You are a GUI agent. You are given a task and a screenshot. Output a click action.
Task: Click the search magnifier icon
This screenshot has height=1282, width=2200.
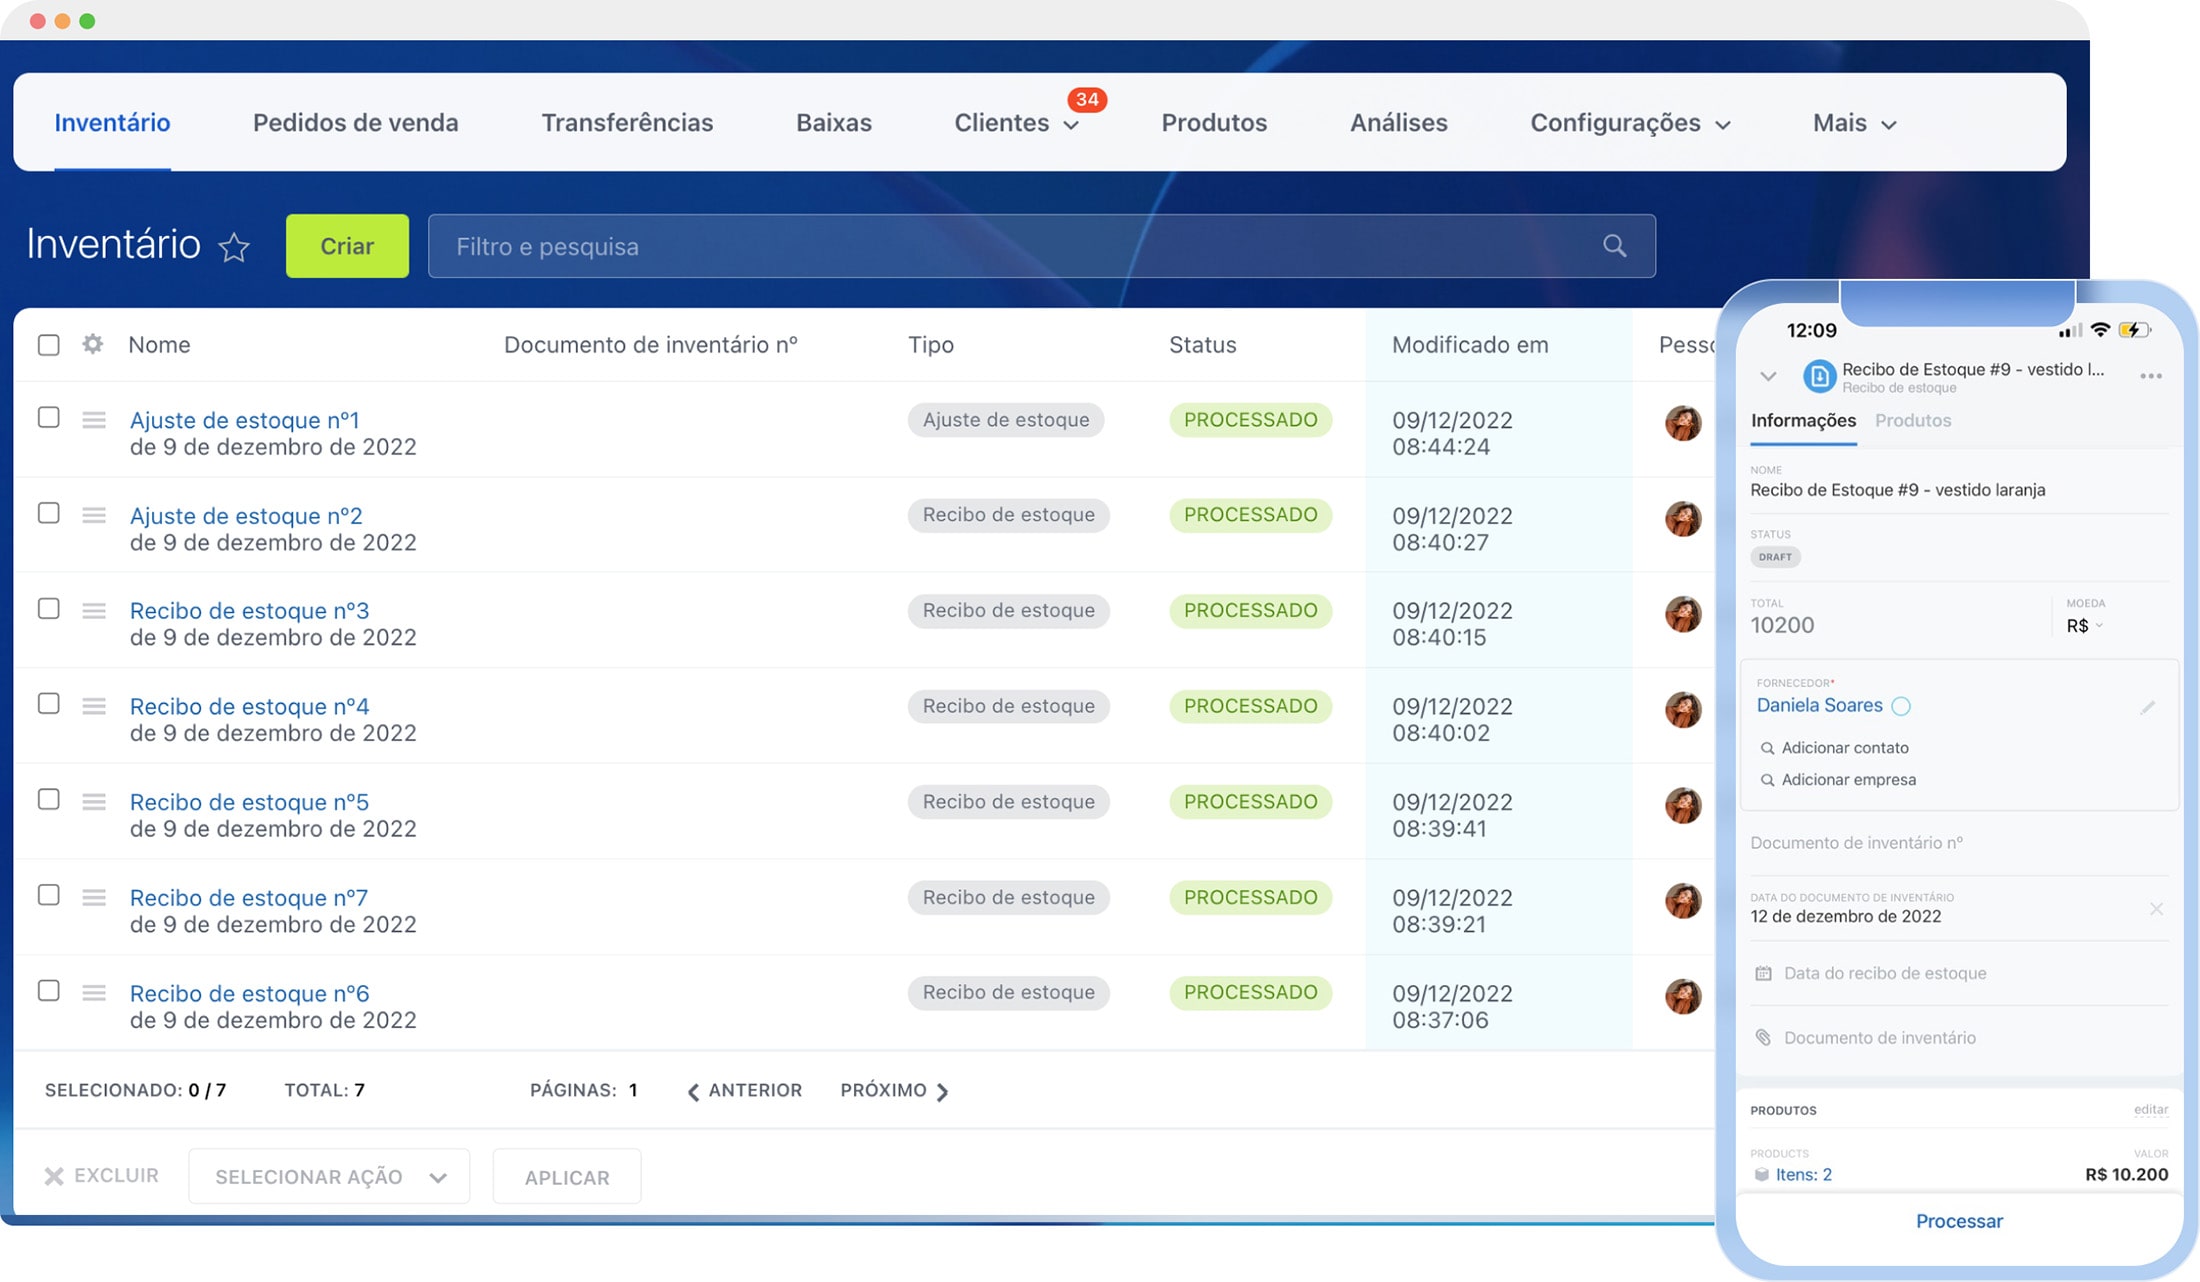coord(1614,246)
